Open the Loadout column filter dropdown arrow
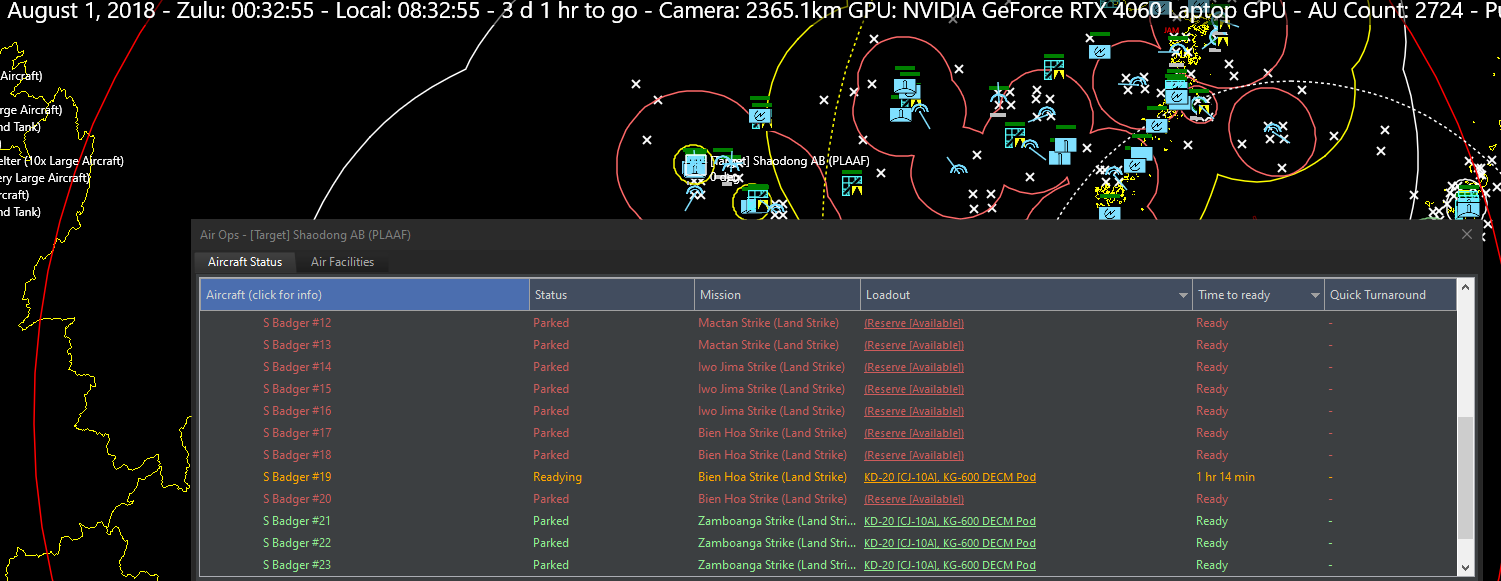 click(x=1184, y=296)
